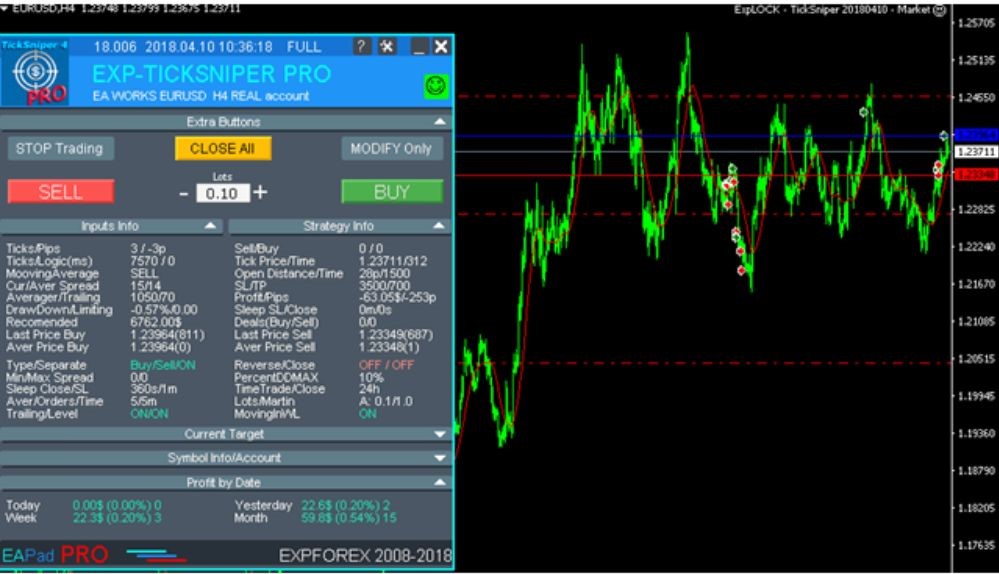Click the minus icon to decrease lots
Screen dimensions: 999x574
[x=183, y=193]
